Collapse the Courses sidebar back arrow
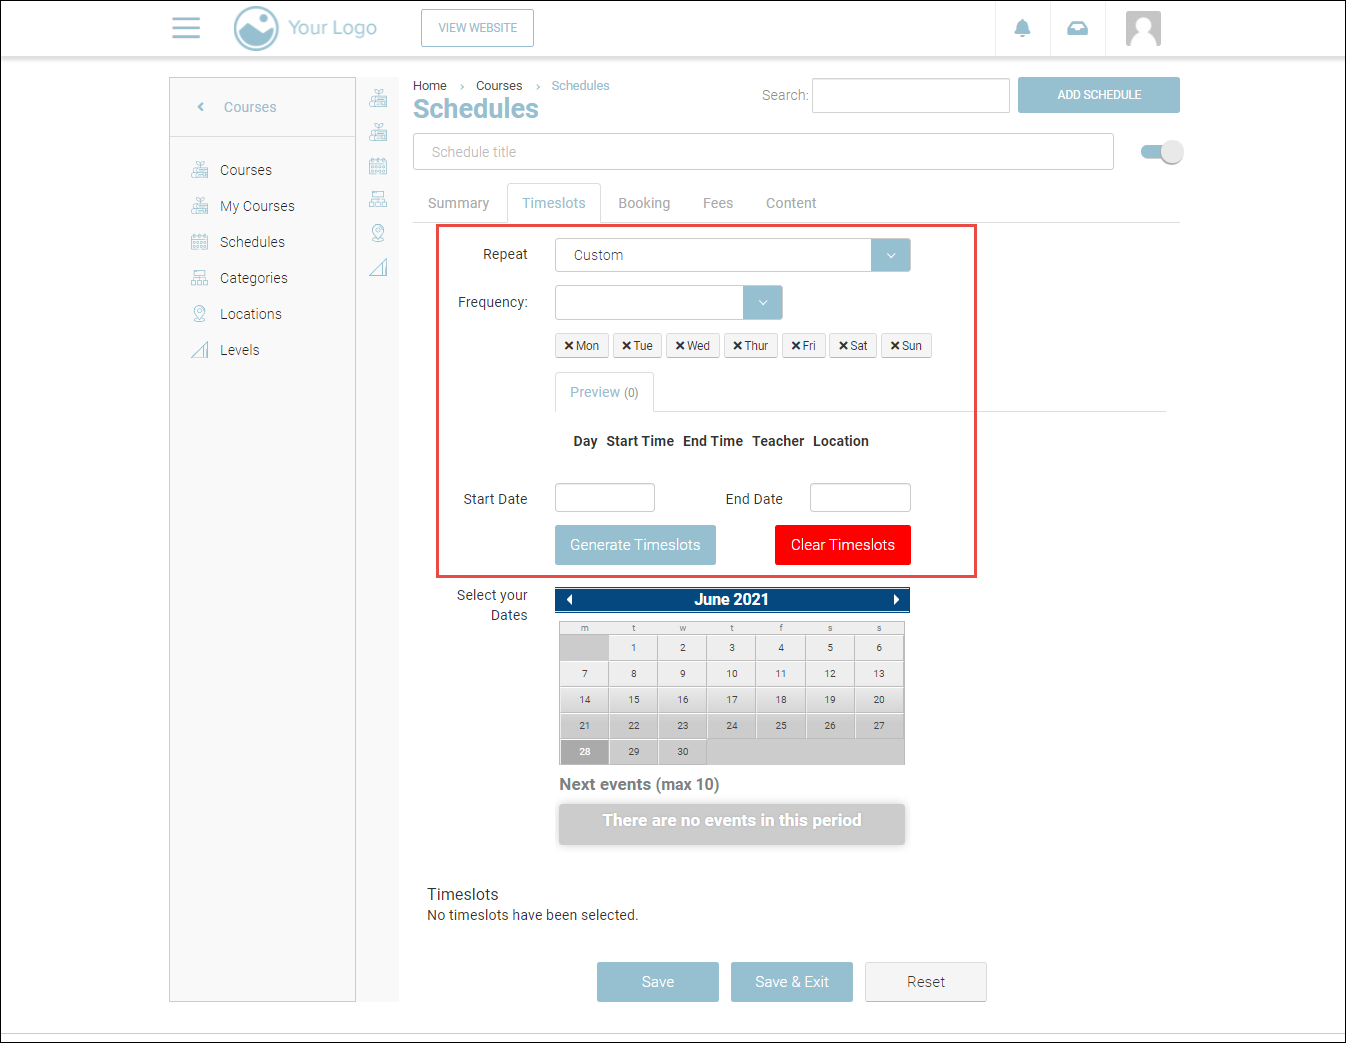This screenshot has width=1346, height=1043. (x=201, y=107)
